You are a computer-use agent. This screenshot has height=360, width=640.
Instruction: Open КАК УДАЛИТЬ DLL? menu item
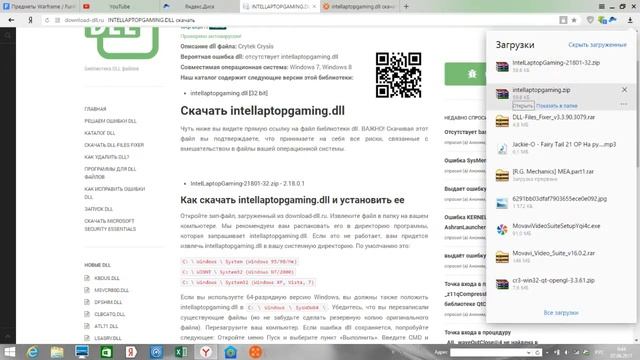107,157
